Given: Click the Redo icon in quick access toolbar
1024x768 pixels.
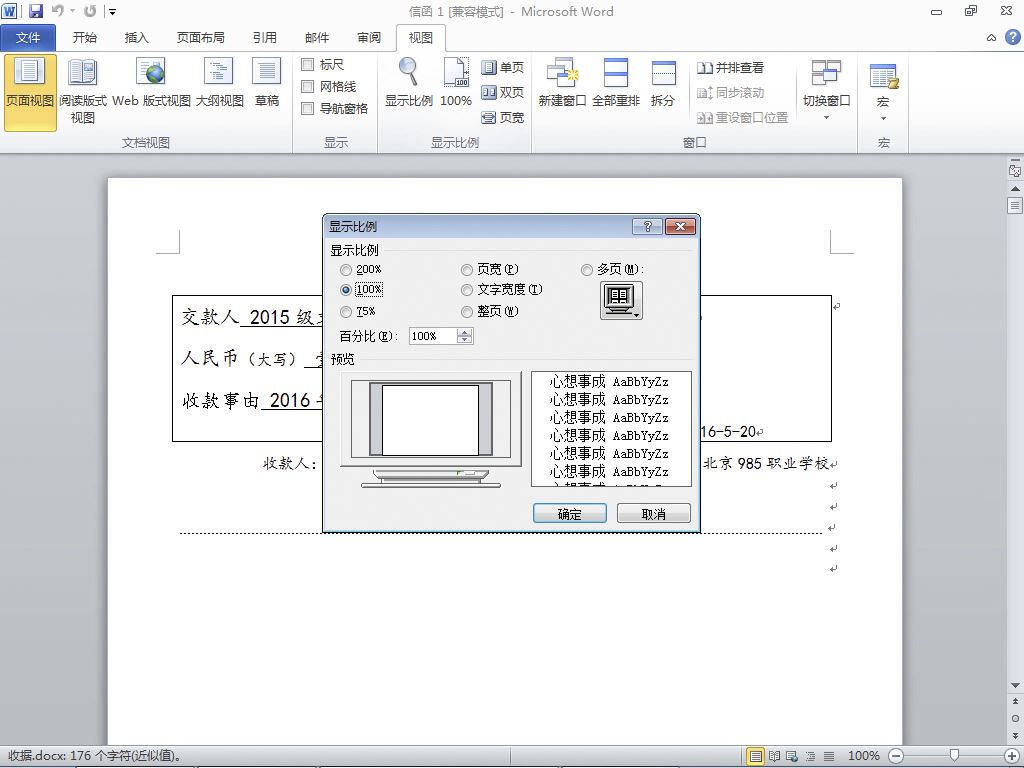Looking at the screenshot, I should click(90, 11).
